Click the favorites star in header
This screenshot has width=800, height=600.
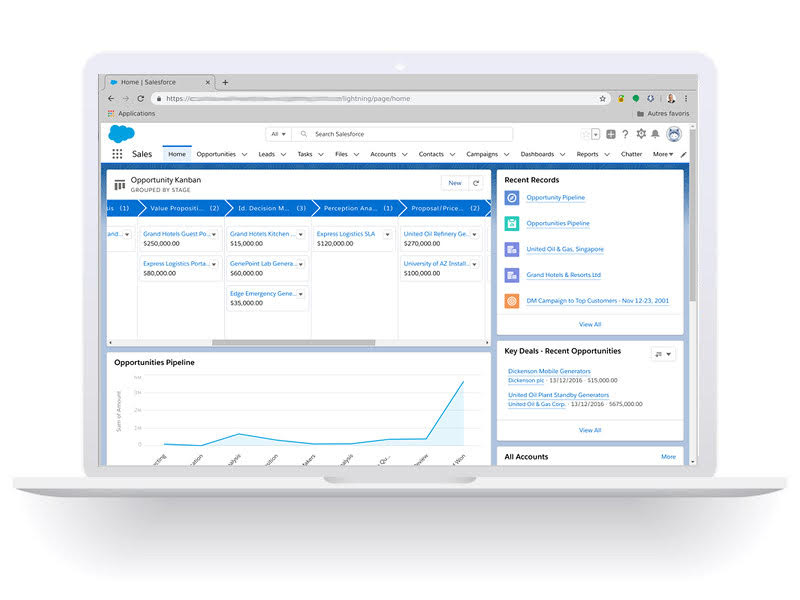(586, 134)
